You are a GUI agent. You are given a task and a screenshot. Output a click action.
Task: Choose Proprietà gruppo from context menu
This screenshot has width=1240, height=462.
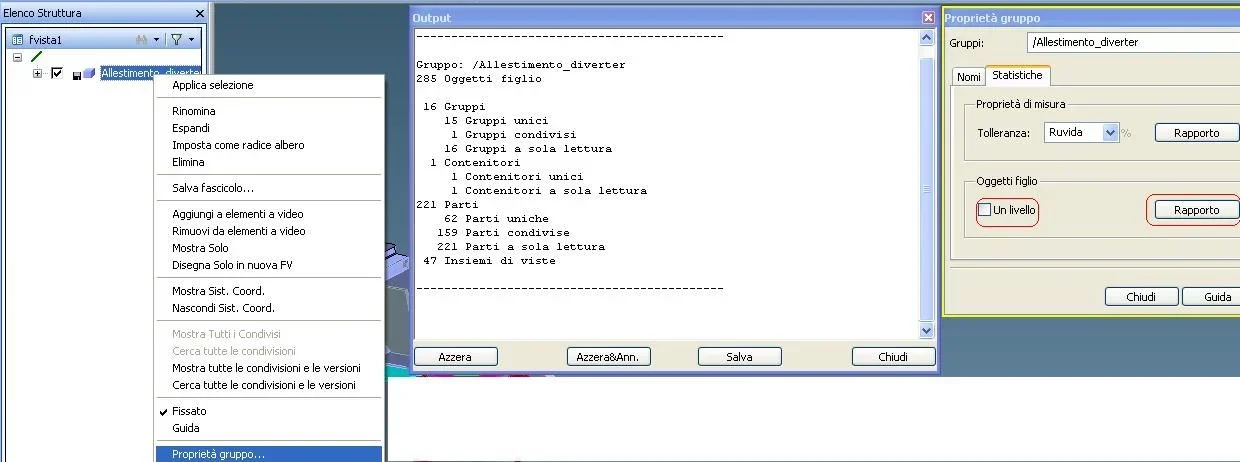[218, 454]
